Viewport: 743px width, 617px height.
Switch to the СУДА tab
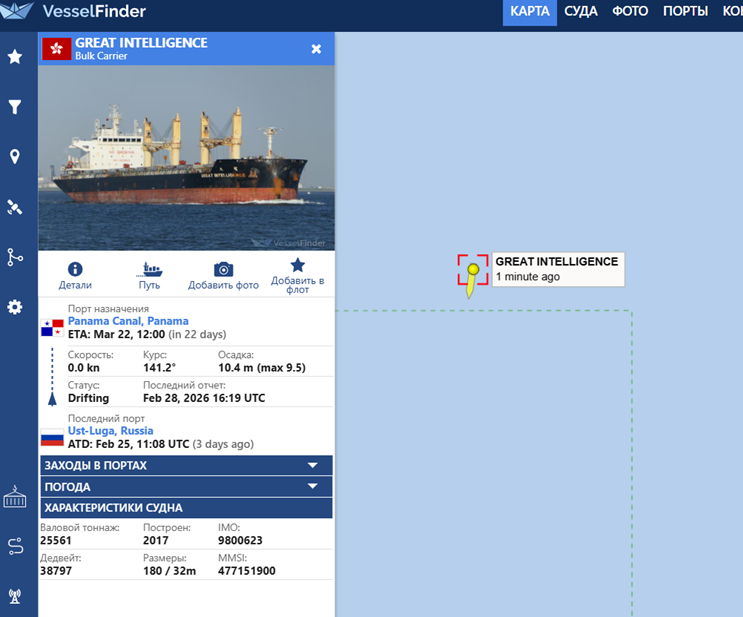(x=581, y=12)
